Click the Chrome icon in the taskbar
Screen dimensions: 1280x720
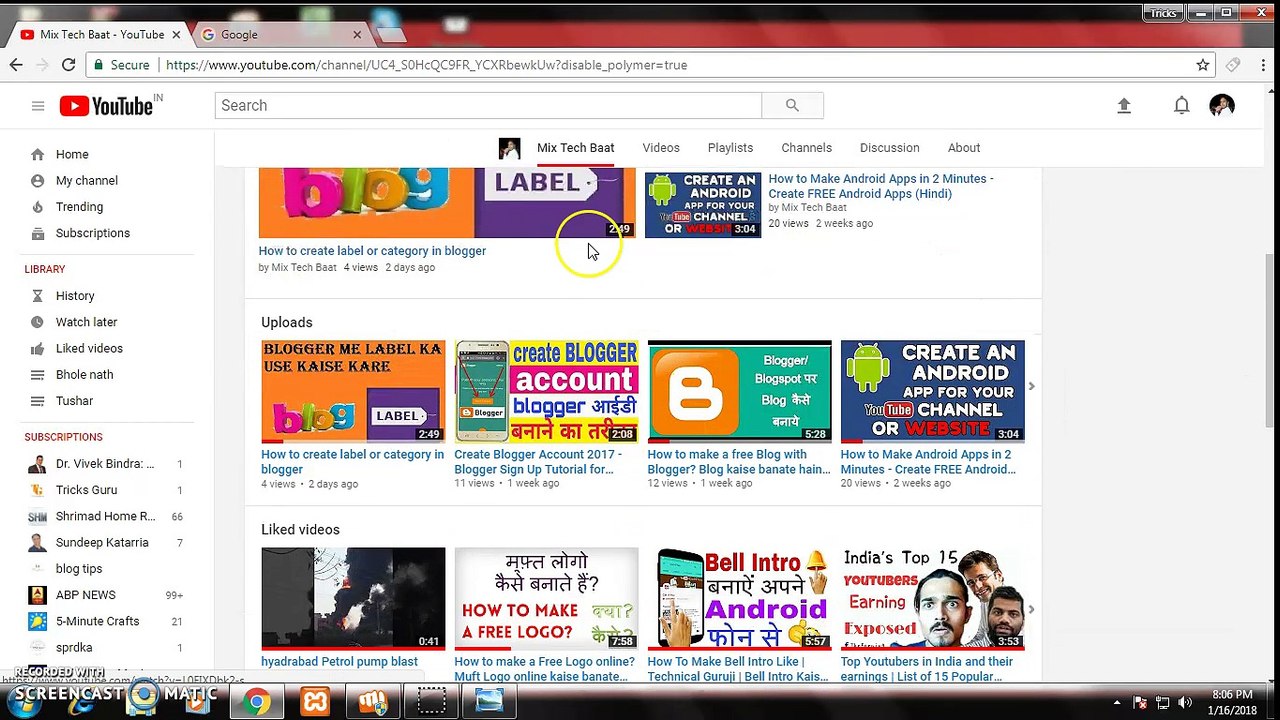pos(256,702)
